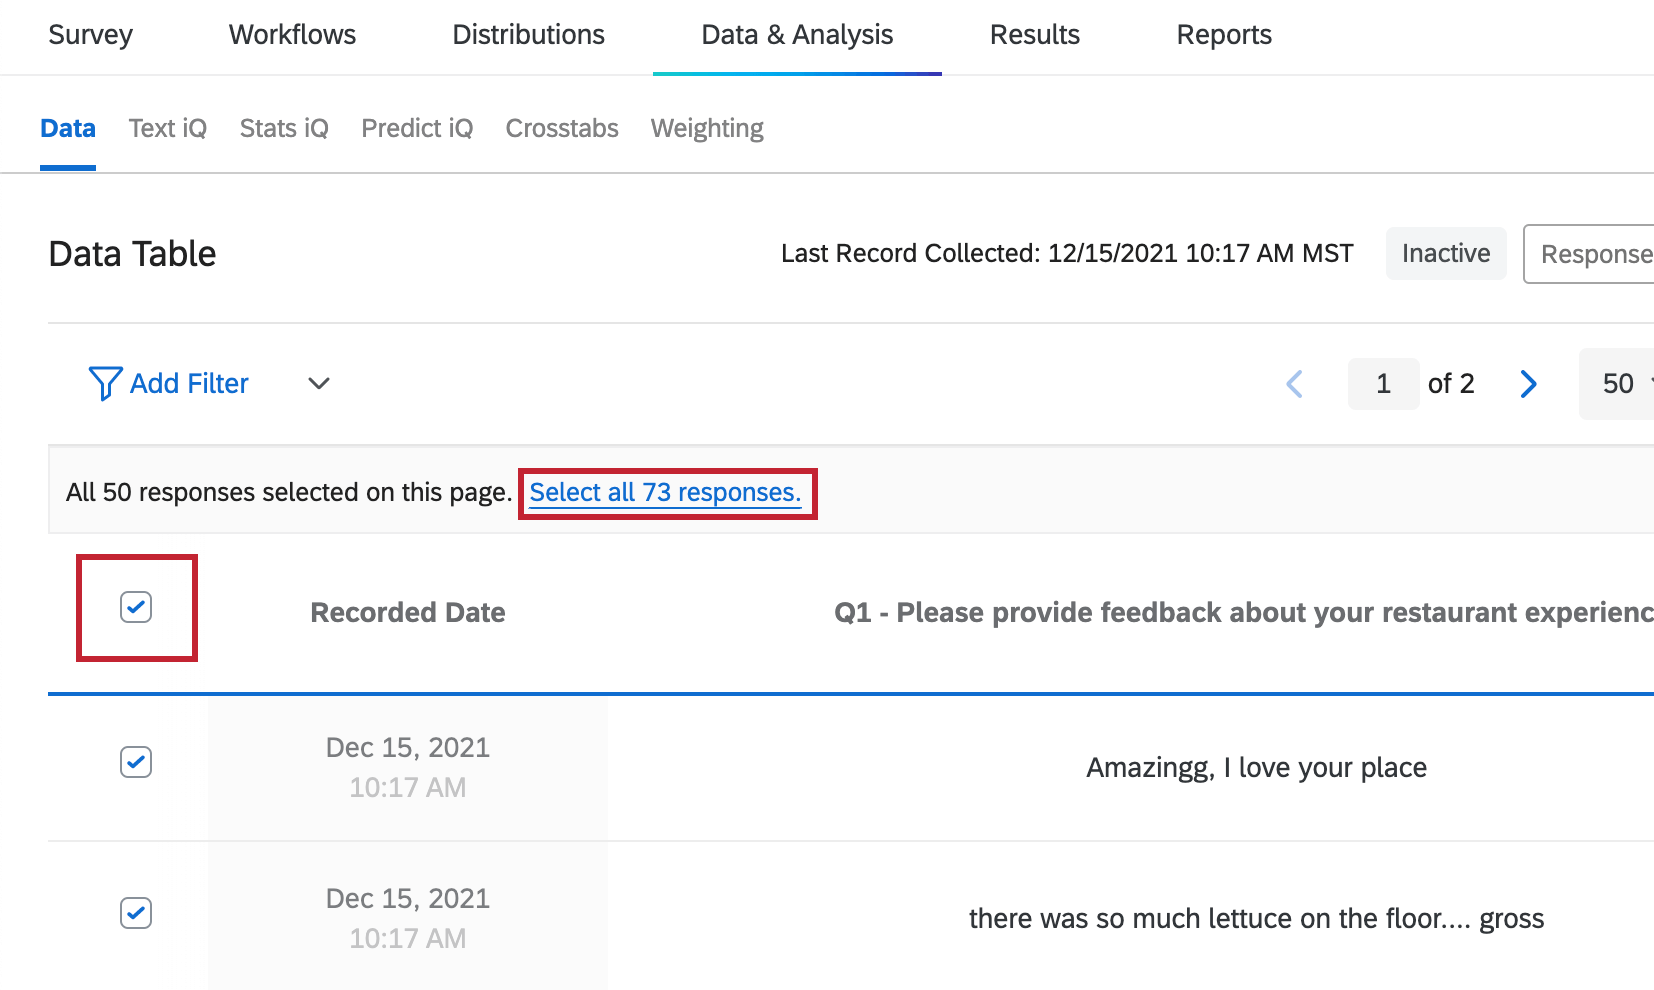Go to the previous page of responses

click(1295, 383)
